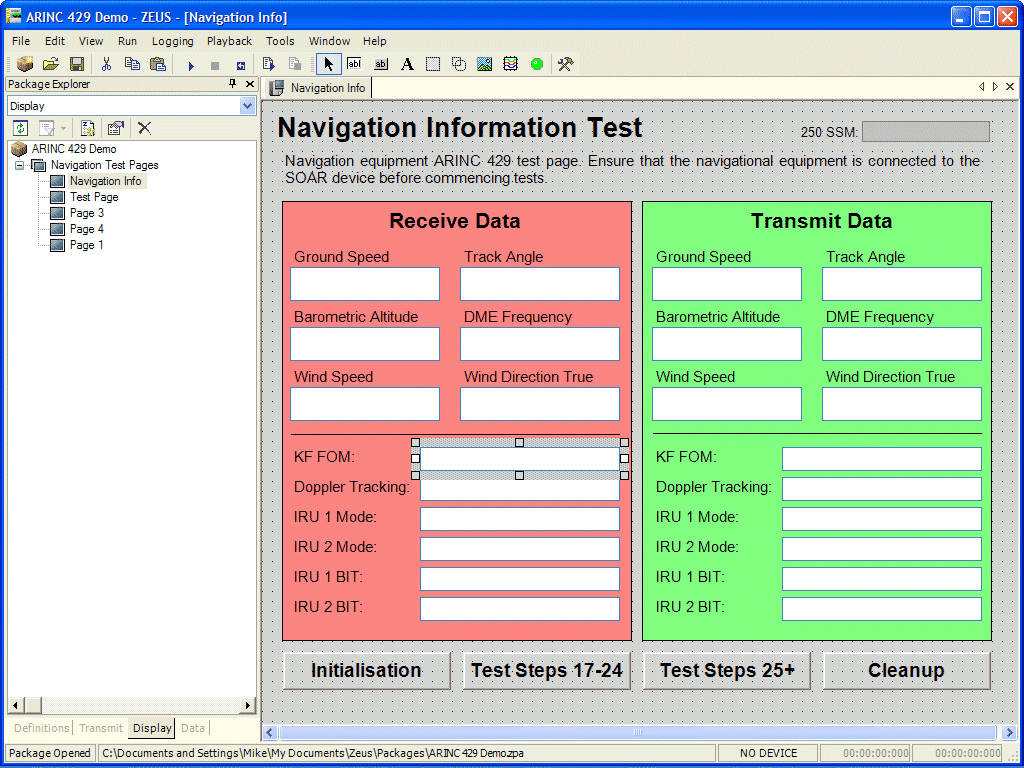Open the hammer and wrench tools icon
The width and height of the screenshot is (1024, 768).
tap(566, 64)
